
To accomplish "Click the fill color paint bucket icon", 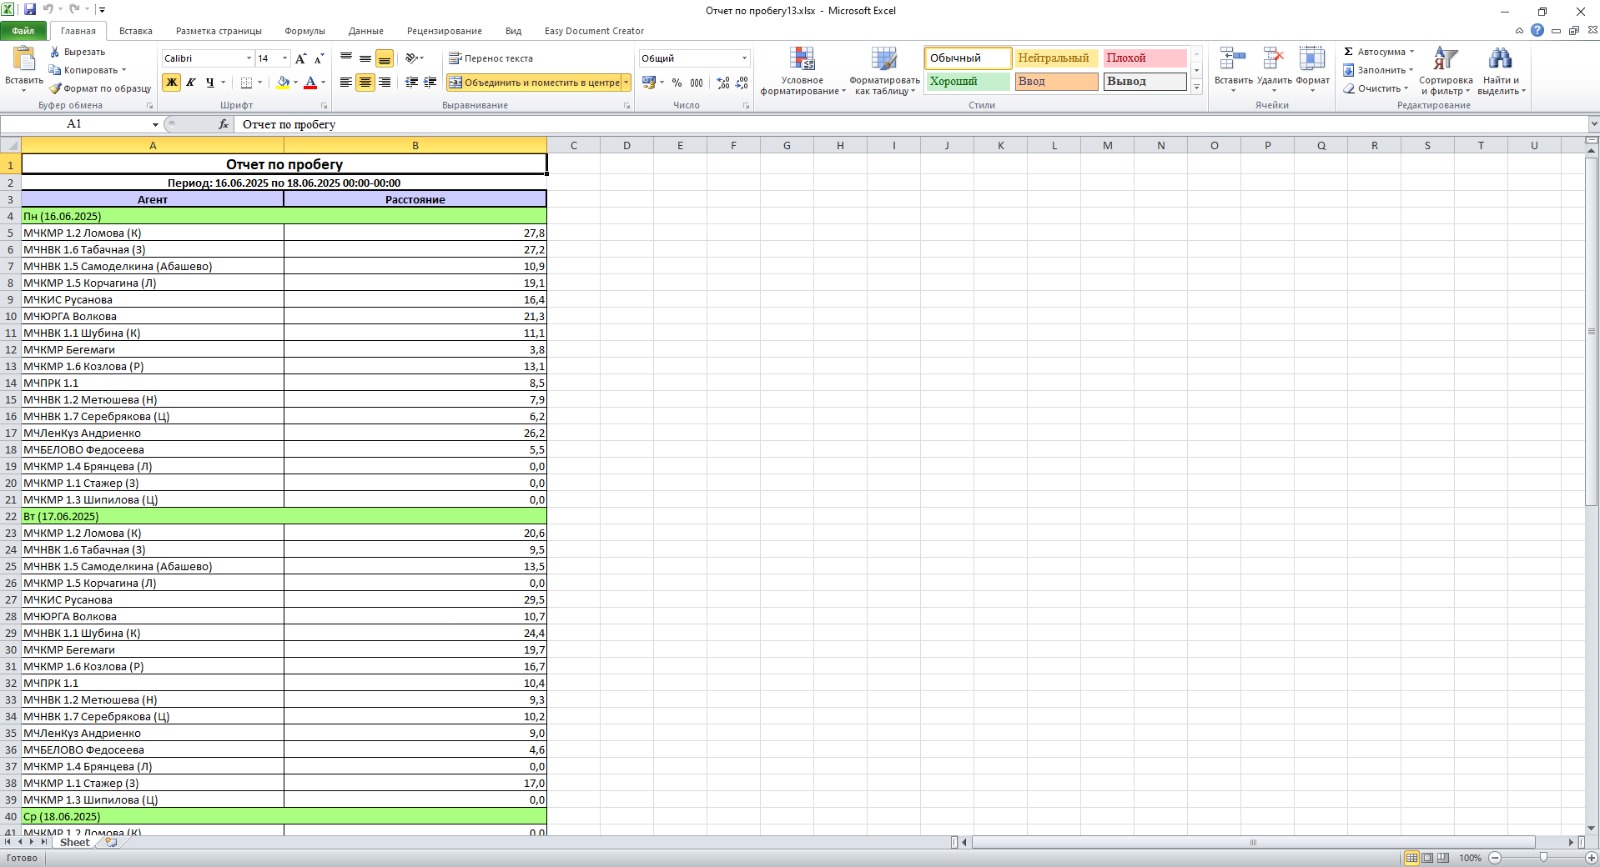I will [283, 83].
